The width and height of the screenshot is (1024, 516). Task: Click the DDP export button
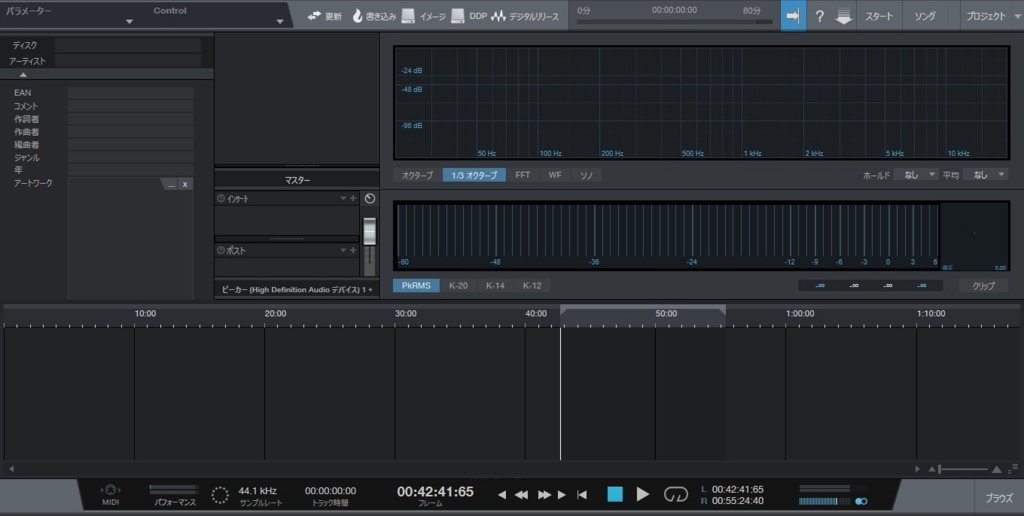coord(469,16)
